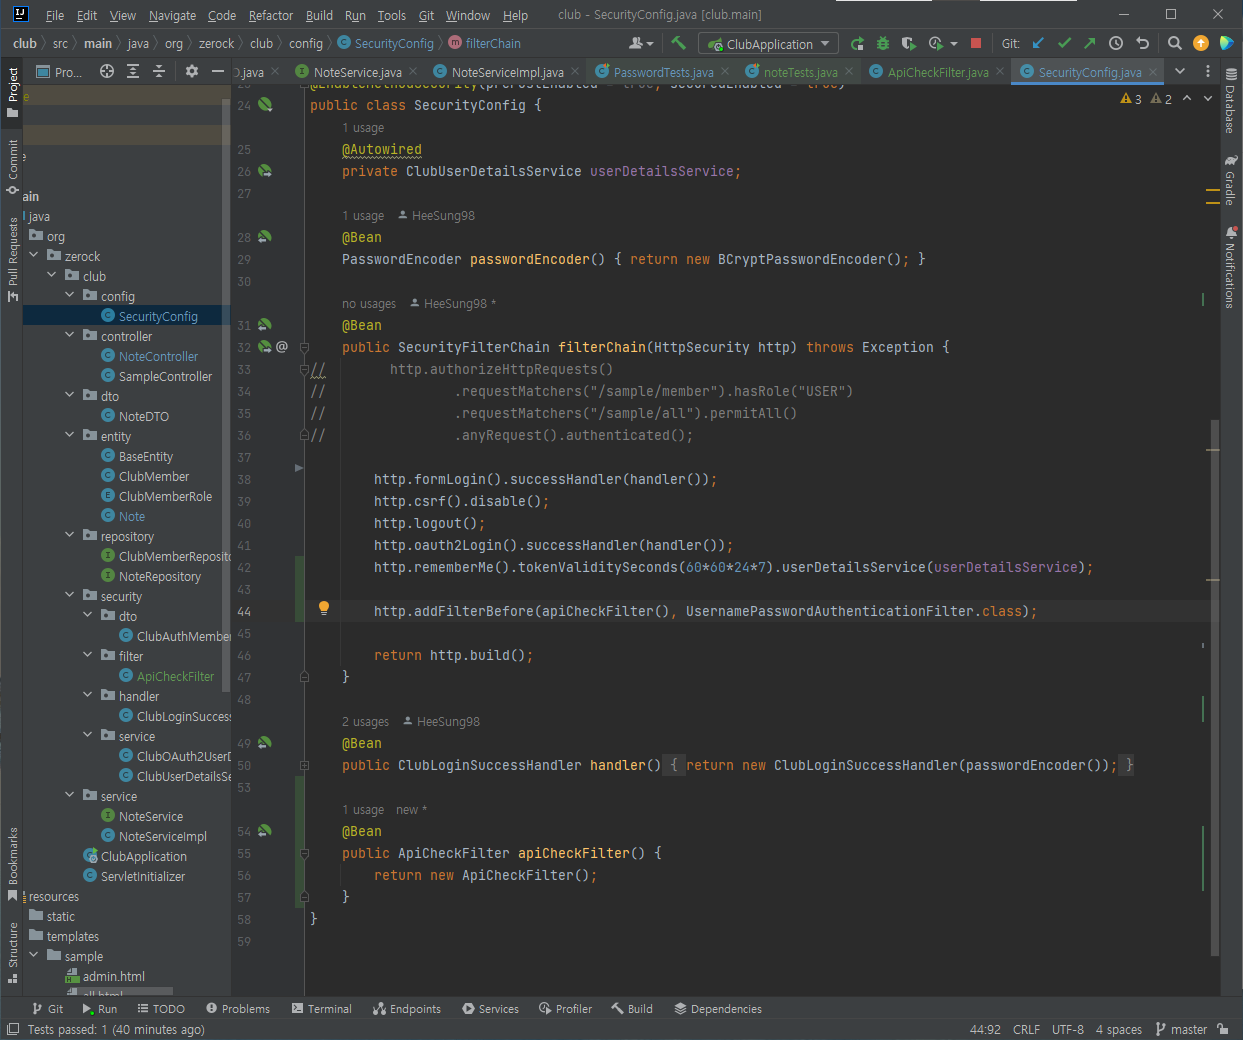Switch to ApiCheckFilter.java tab
The width and height of the screenshot is (1243, 1040).
[x=937, y=72]
